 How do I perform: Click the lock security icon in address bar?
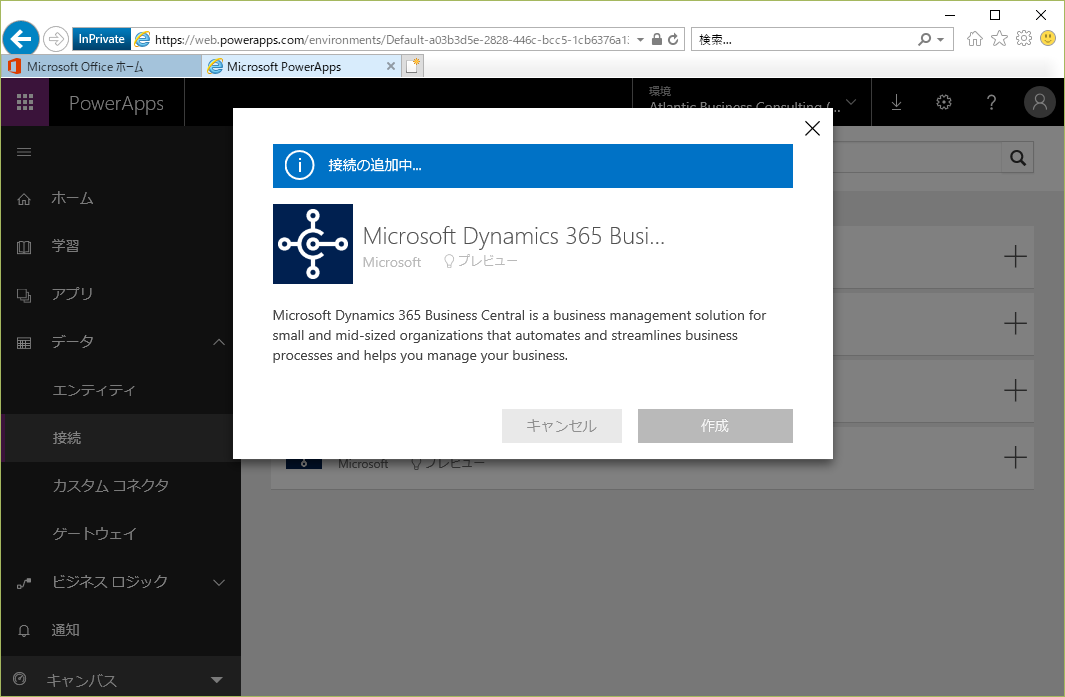tap(657, 39)
